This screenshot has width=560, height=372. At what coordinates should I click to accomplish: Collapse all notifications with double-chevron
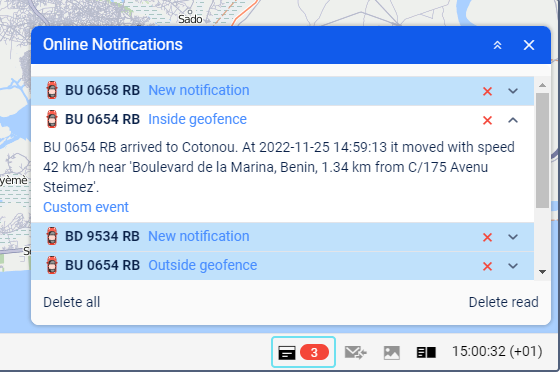(498, 45)
